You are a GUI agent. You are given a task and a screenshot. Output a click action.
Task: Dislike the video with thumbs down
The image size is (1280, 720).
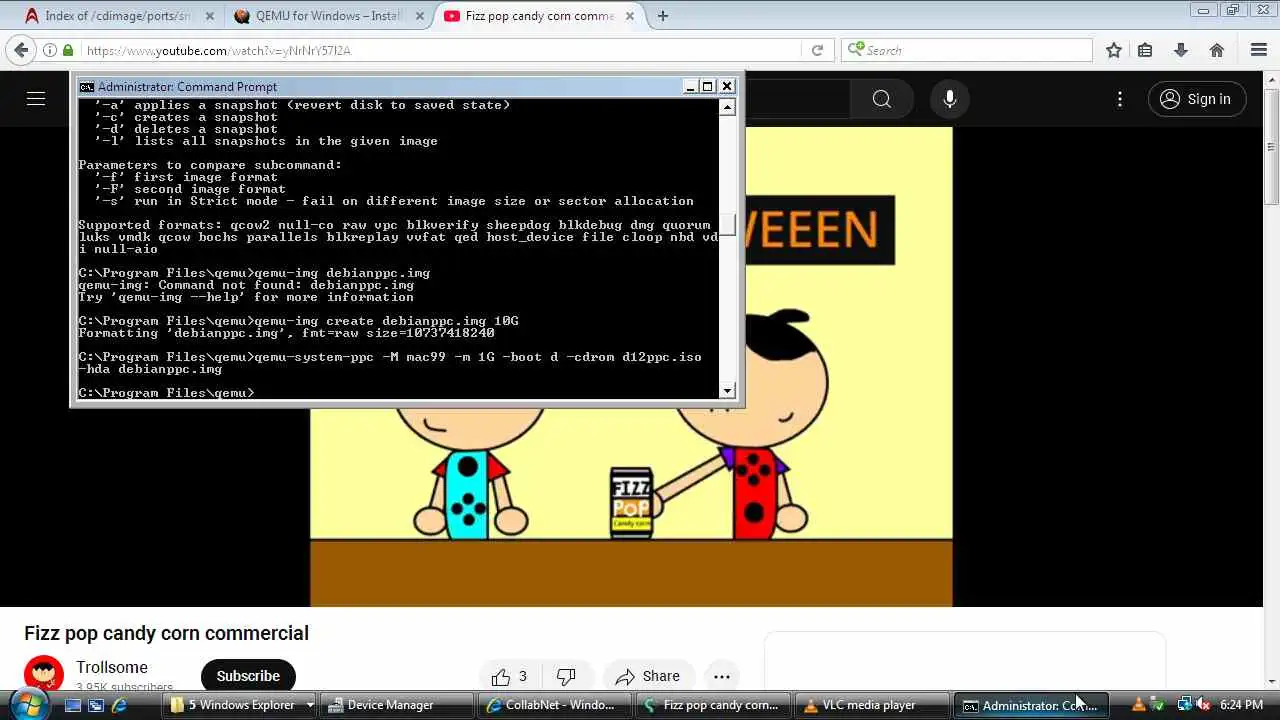(x=566, y=677)
